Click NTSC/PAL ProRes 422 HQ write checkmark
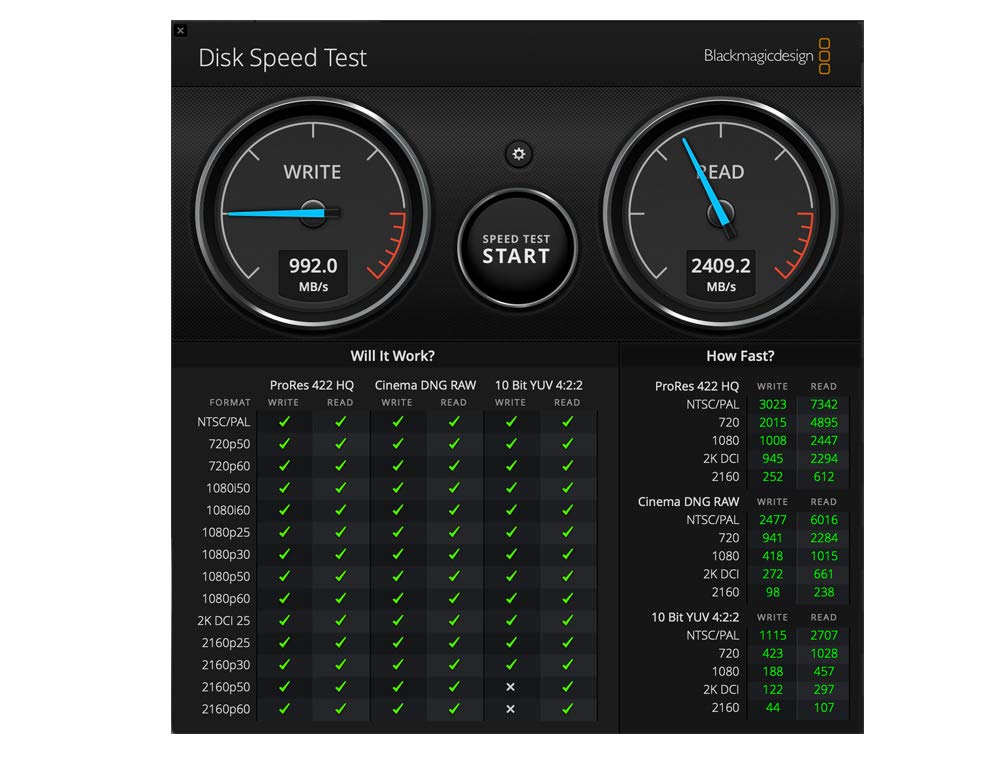Image resolution: width=1000 pixels, height=760 pixels. pyautogui.click(x=284, y=421)
